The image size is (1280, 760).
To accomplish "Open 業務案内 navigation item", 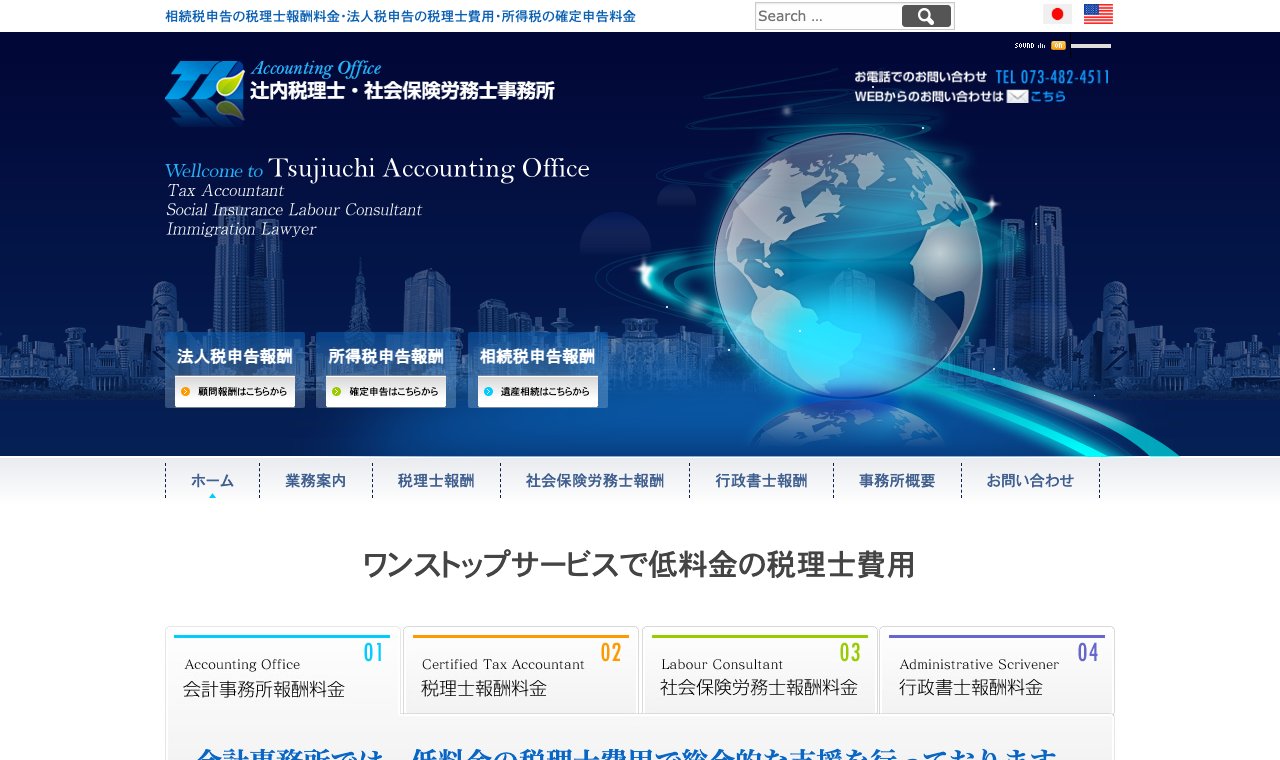I will (316, 480).
